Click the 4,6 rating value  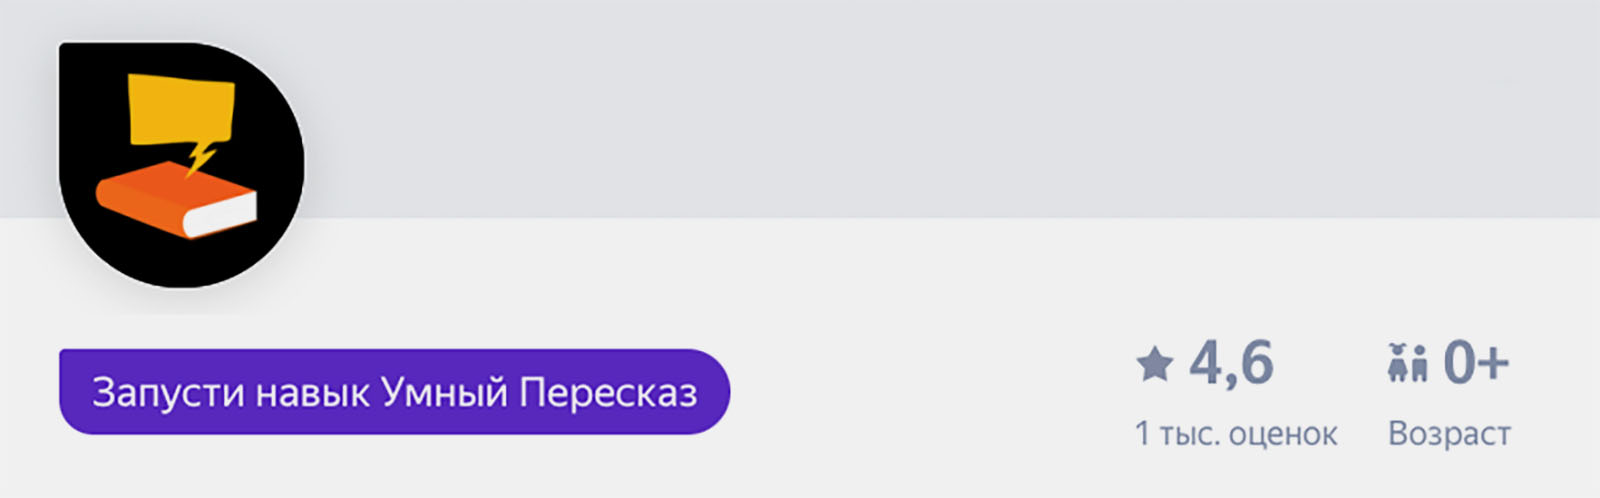click(x=1231, y=362)
